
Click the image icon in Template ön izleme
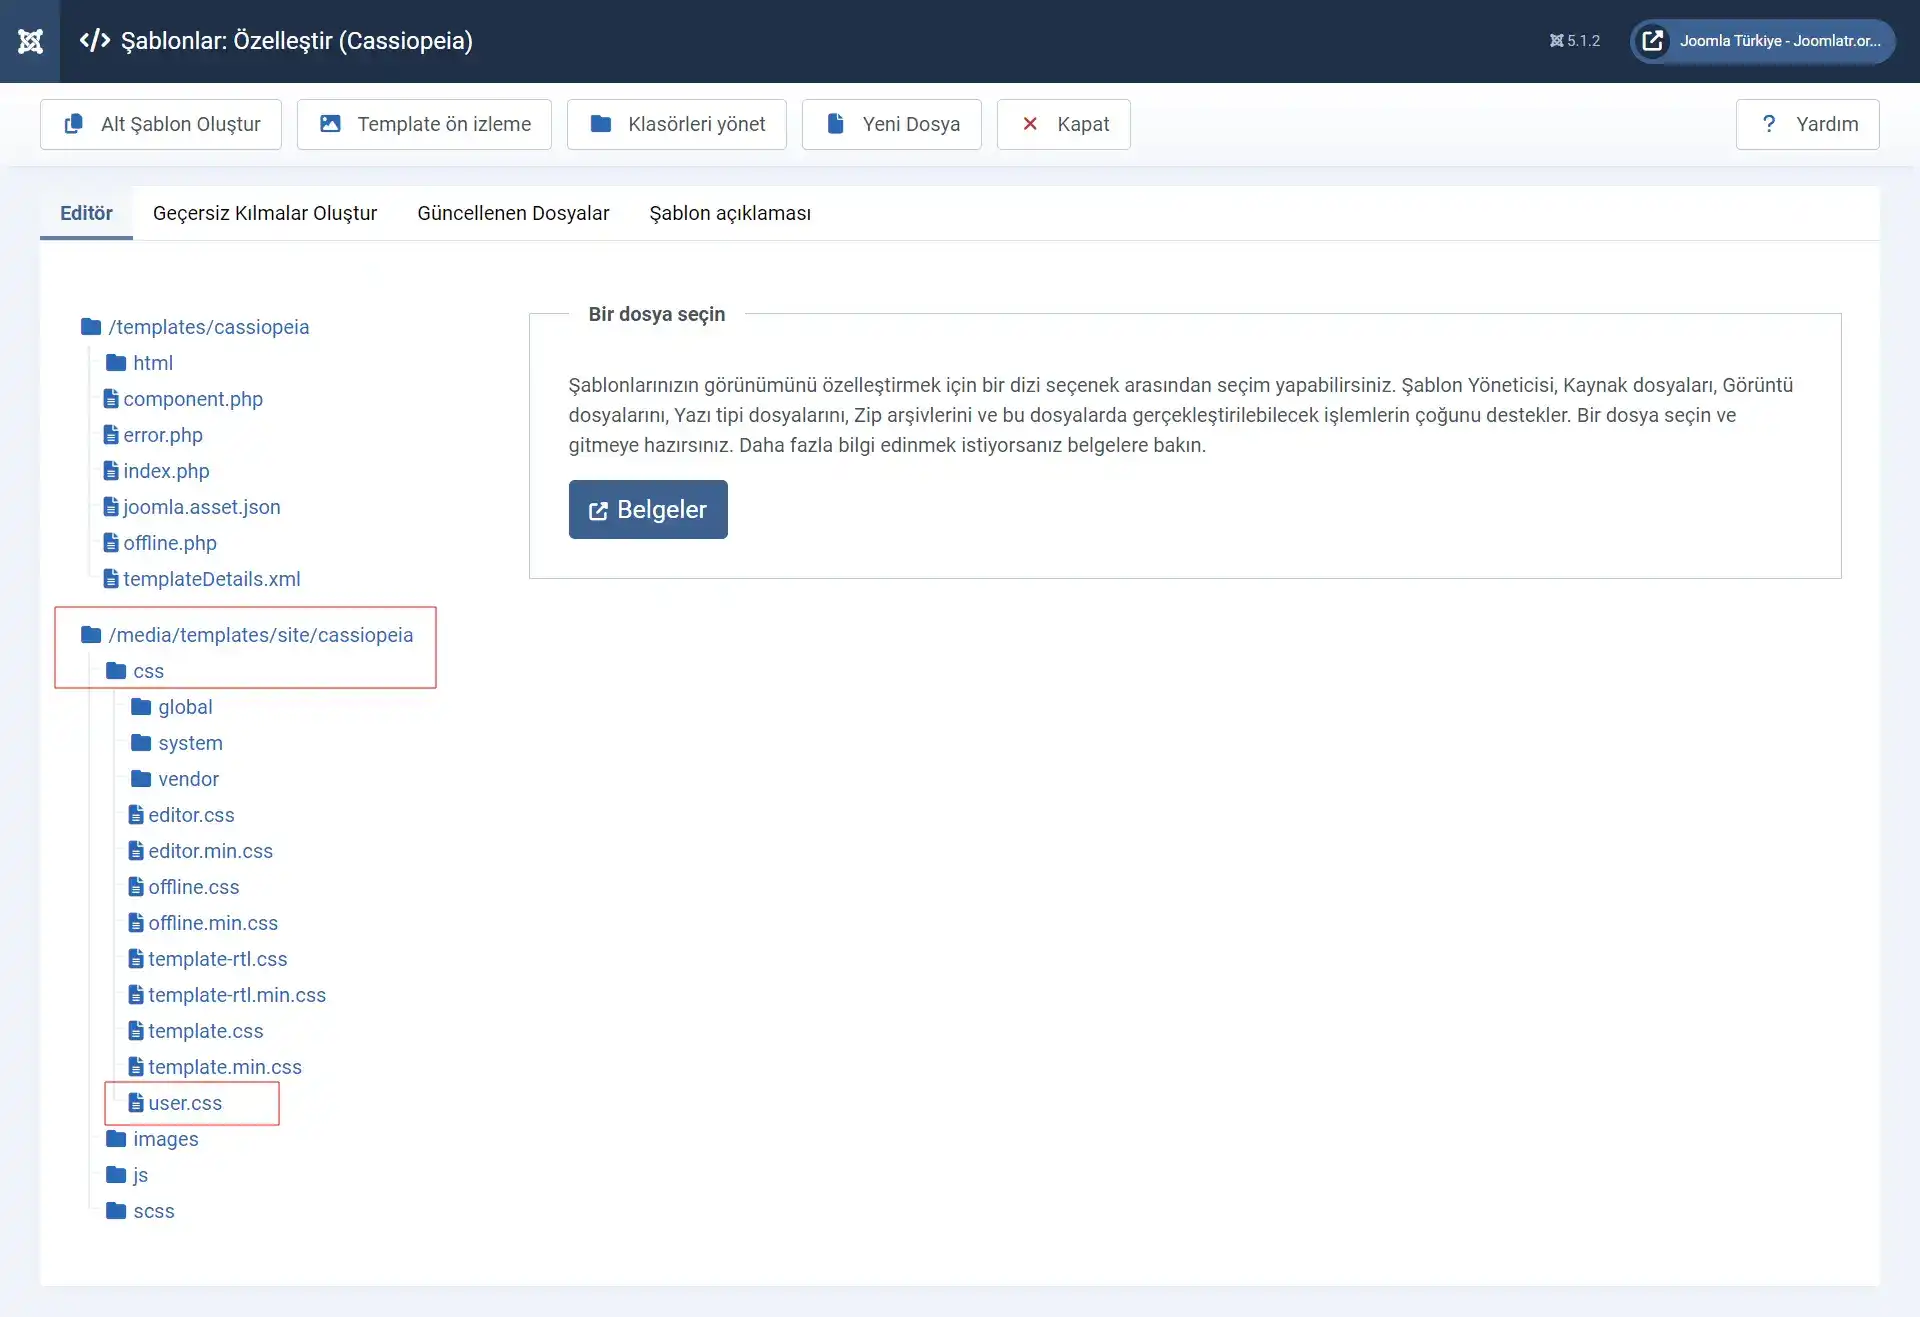click(x=332, y=123)
